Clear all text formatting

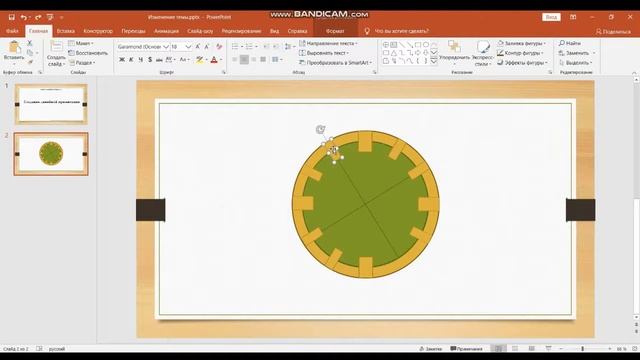[x=219, y=47]
